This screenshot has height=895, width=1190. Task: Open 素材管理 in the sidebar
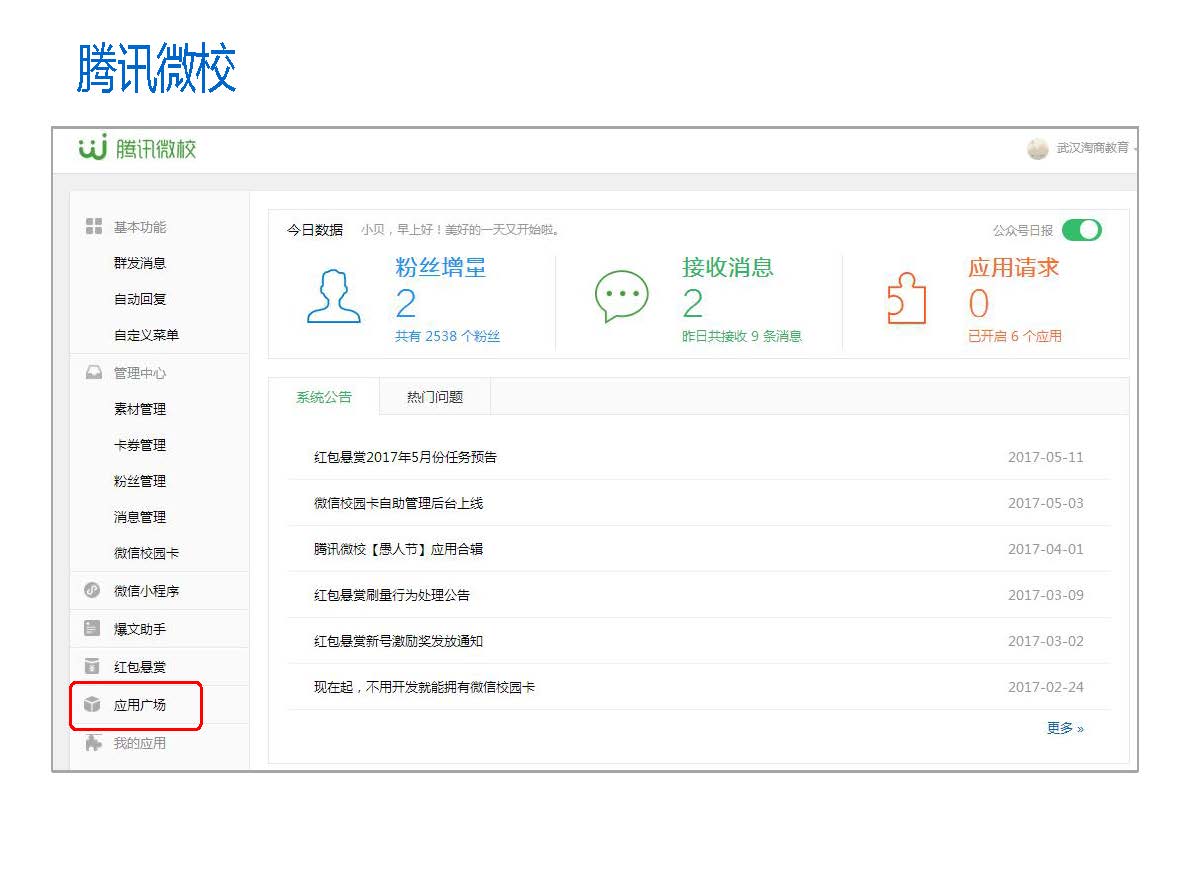click(x=140, y=409)
